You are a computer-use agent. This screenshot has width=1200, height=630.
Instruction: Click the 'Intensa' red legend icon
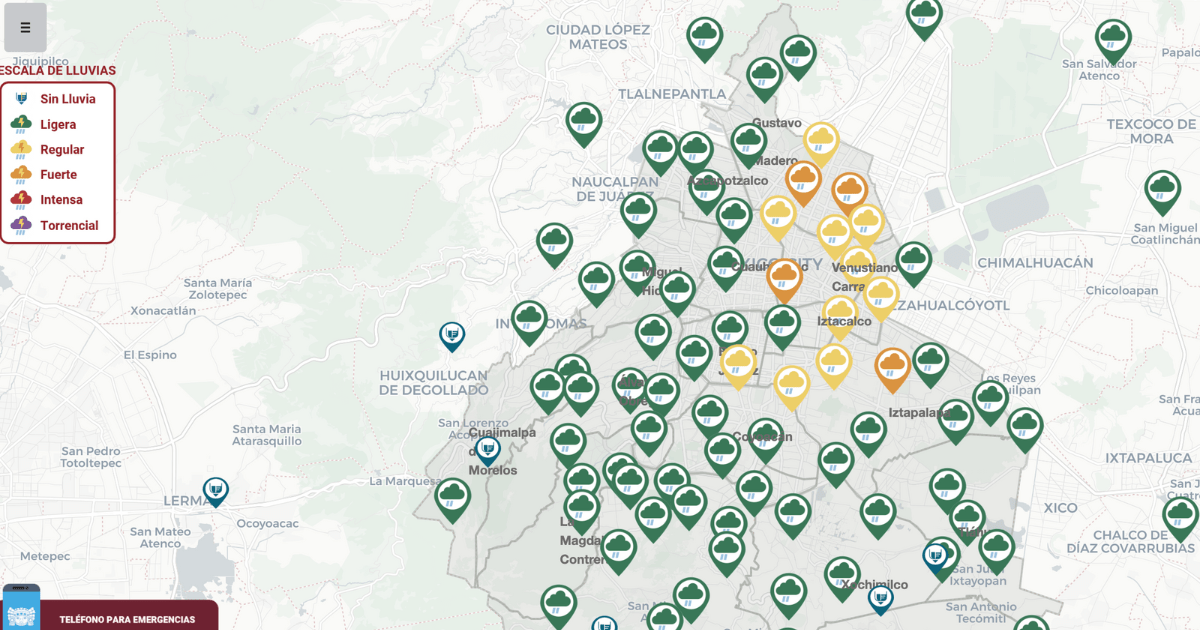point(21,200)
